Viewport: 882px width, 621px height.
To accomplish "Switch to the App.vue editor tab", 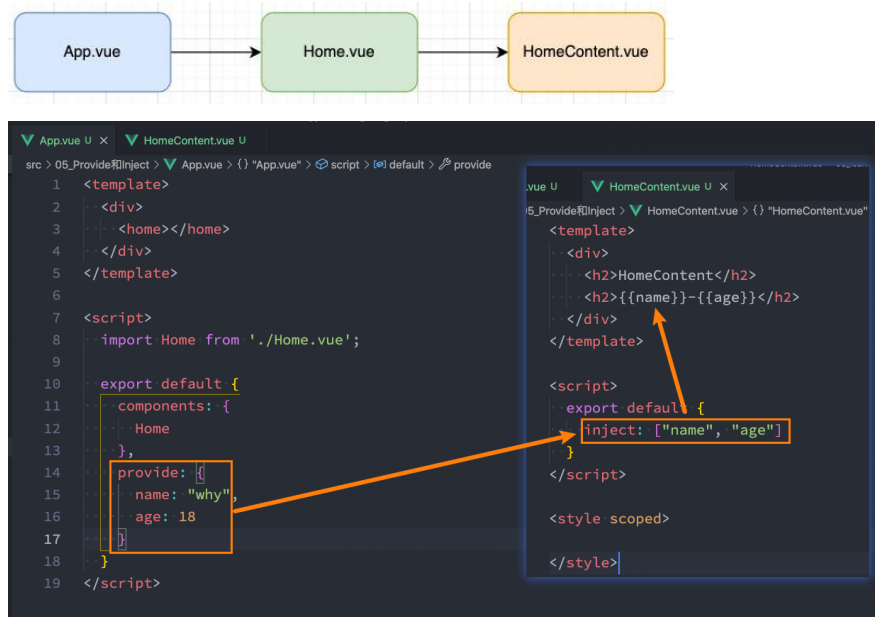I will pyautogui.click(x=64, y=141).
